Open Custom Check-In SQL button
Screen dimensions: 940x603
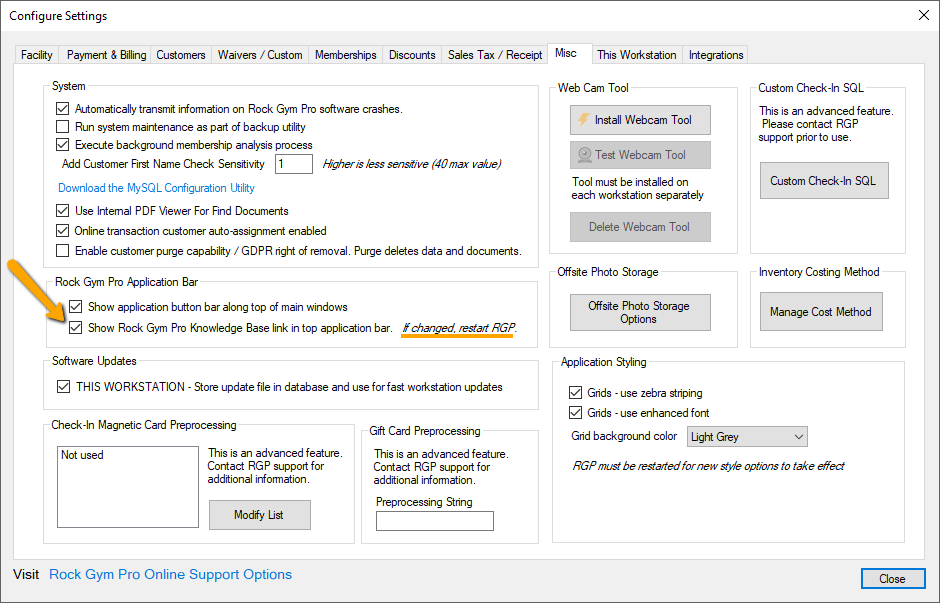pyautogui.click(x=824, y=181)
